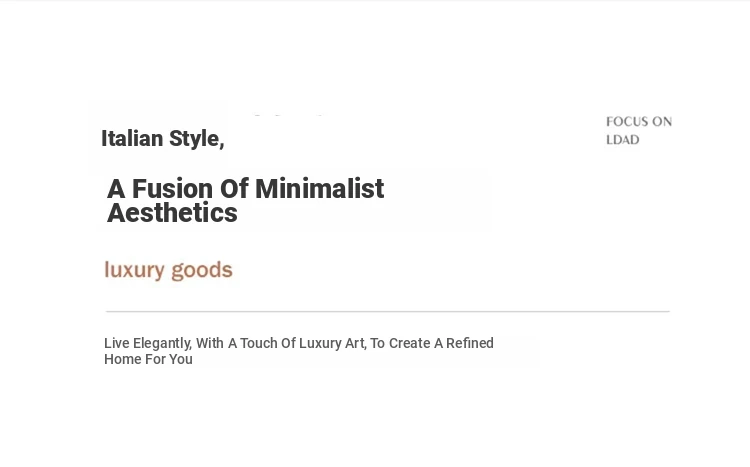
Task: Click the word "Minimalist" in the title
Action: click(319, 189)
